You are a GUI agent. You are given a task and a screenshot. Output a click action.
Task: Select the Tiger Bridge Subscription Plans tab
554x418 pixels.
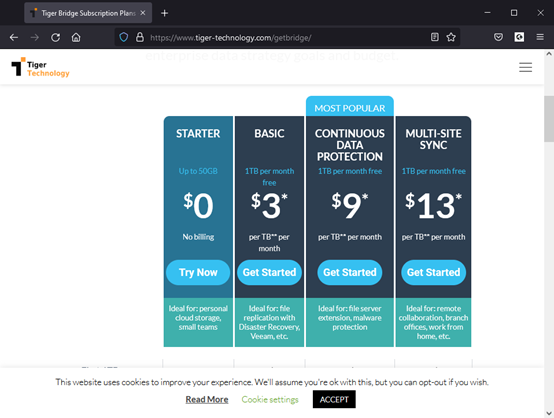pos(88,13)
